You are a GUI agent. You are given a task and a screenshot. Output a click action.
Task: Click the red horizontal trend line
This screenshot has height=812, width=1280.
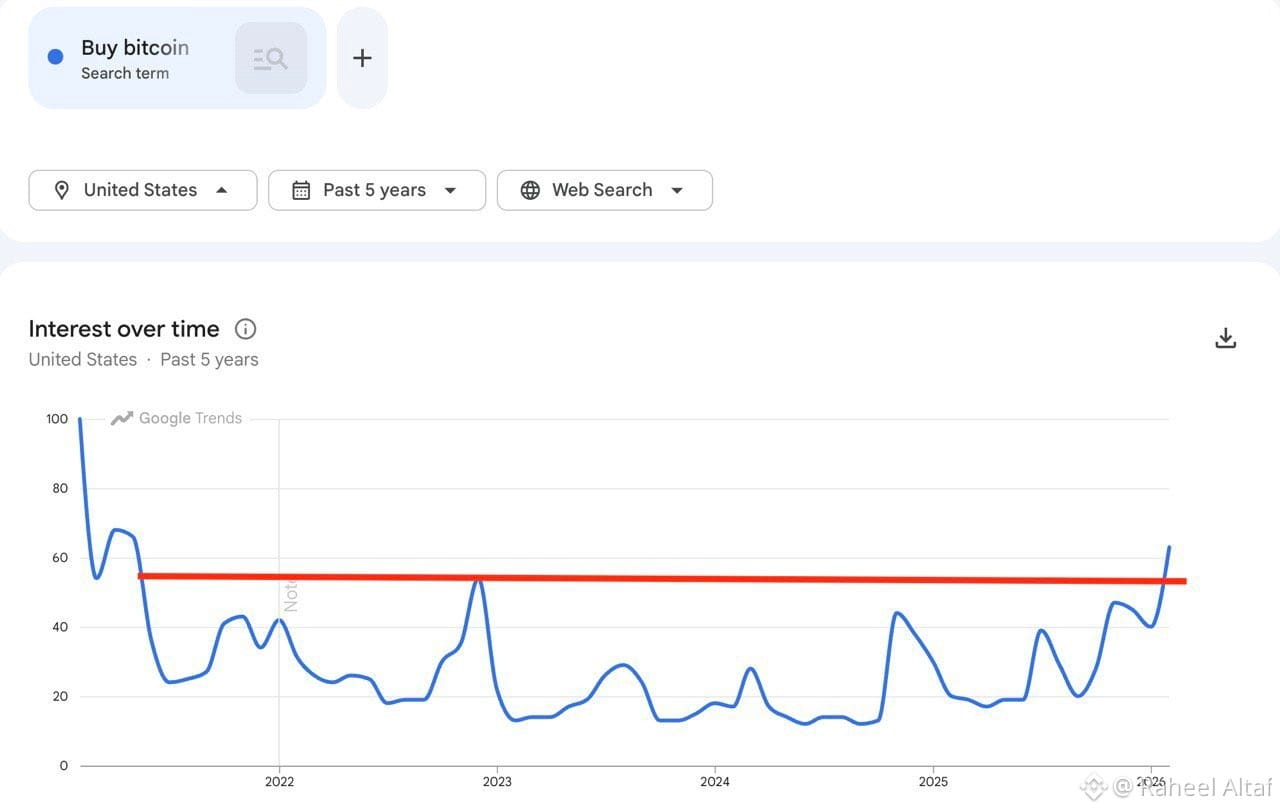(x=662, y=578)
